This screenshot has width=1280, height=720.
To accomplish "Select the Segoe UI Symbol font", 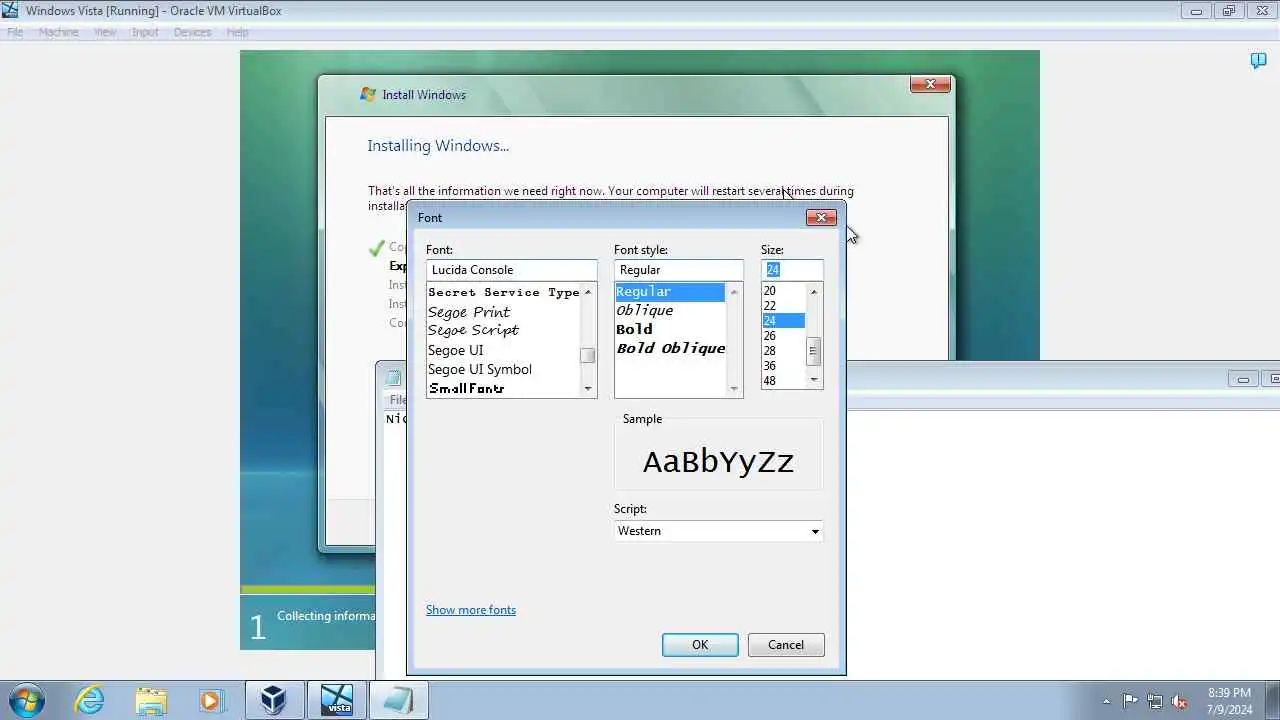I will point(503,369).
